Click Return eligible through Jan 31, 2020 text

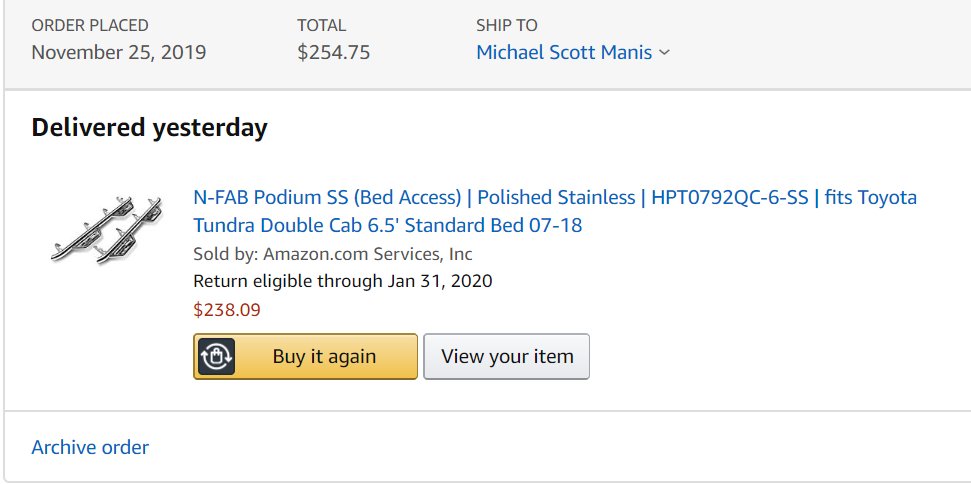point(342,281)
